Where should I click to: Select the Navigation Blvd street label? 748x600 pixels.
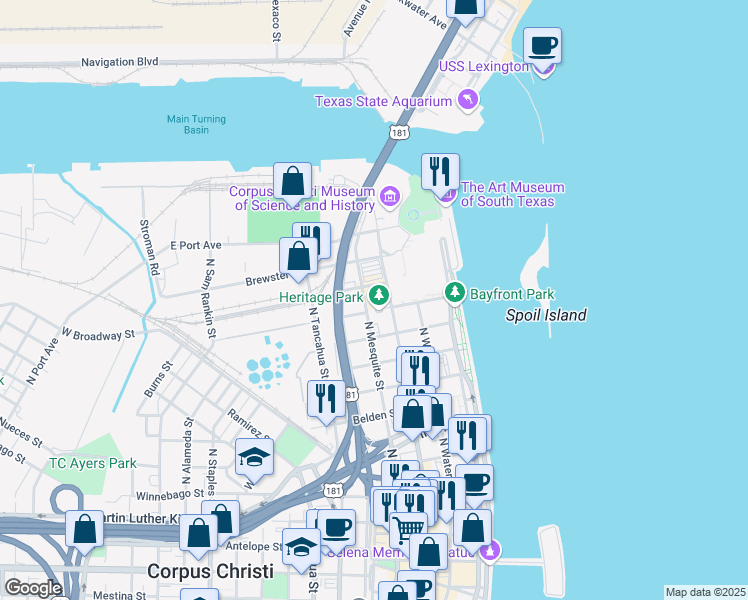(120, 62)
